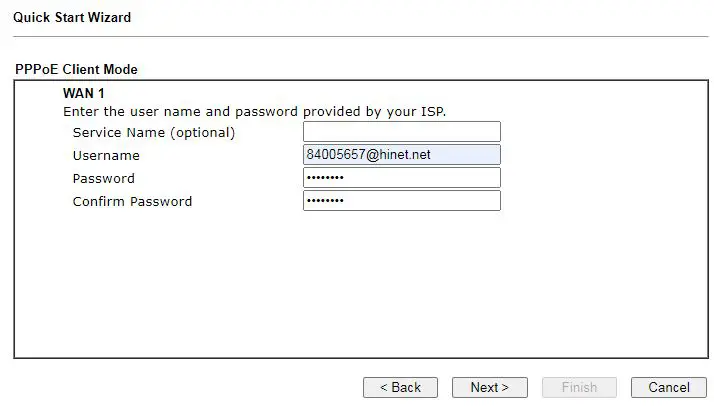Click the Password label text
714x407 pixels.
pyautogui.click(x=104, y=178)
